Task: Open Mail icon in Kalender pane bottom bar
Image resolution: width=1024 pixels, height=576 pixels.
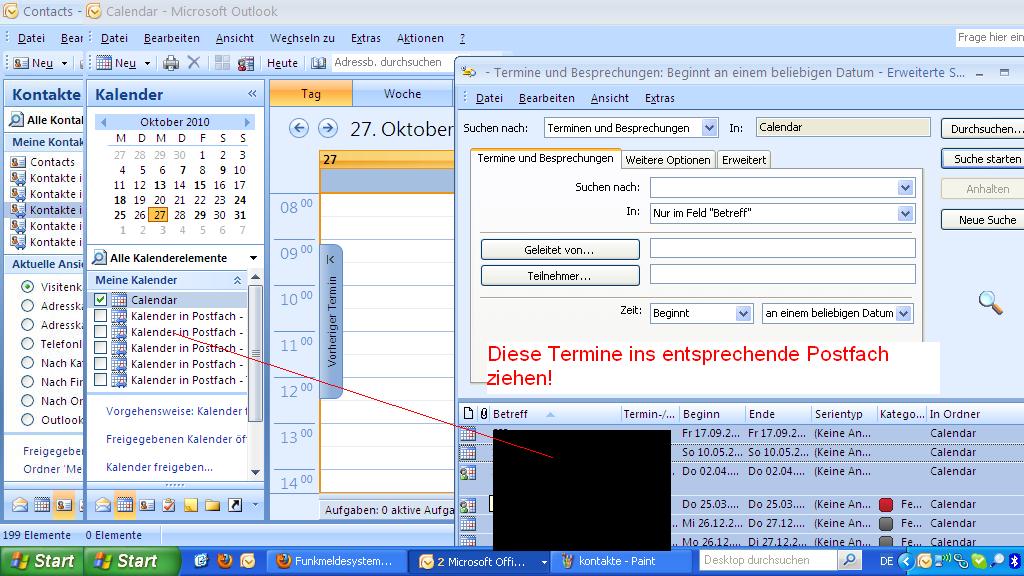Action: point(103,505)
